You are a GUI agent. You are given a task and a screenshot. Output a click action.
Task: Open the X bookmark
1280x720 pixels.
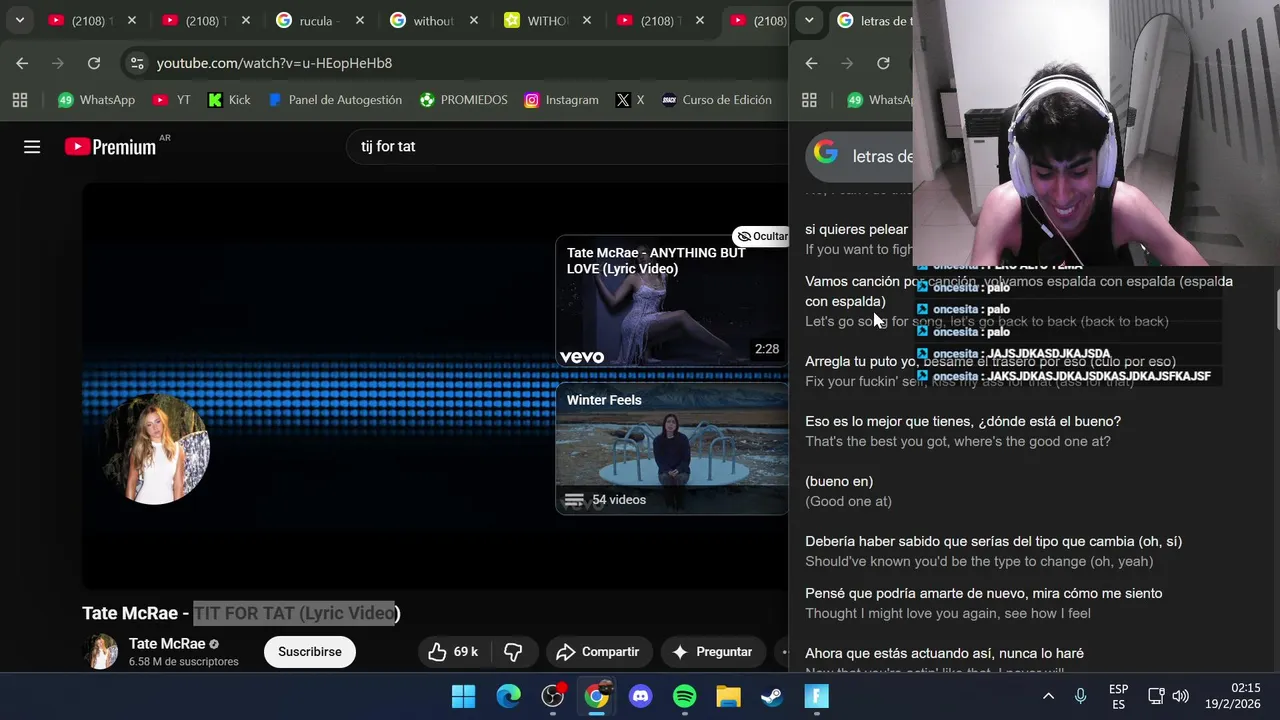click(630, 100)
